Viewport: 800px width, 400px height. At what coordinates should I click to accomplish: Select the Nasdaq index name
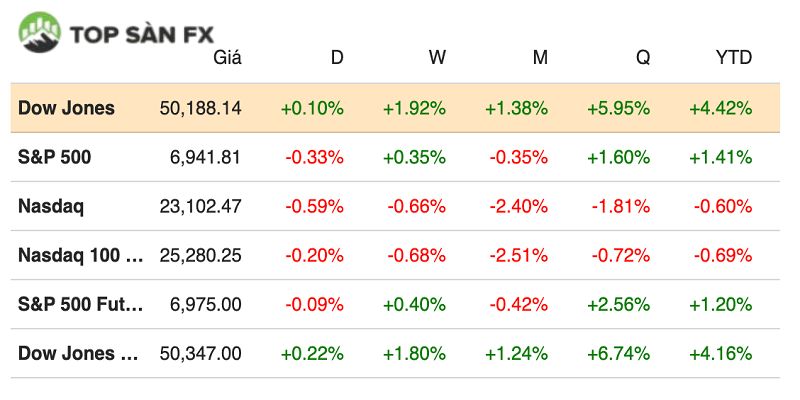tap(50, 207)
